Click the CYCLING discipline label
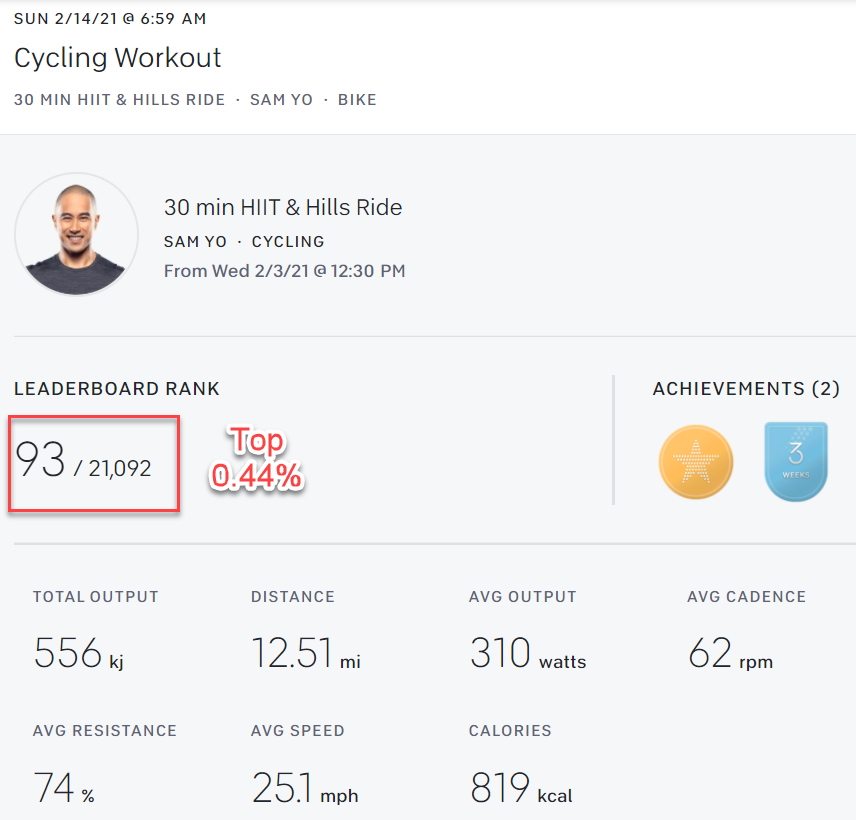Image resolution: width=856 pixels, height=820 pixels. click(287, 241)
